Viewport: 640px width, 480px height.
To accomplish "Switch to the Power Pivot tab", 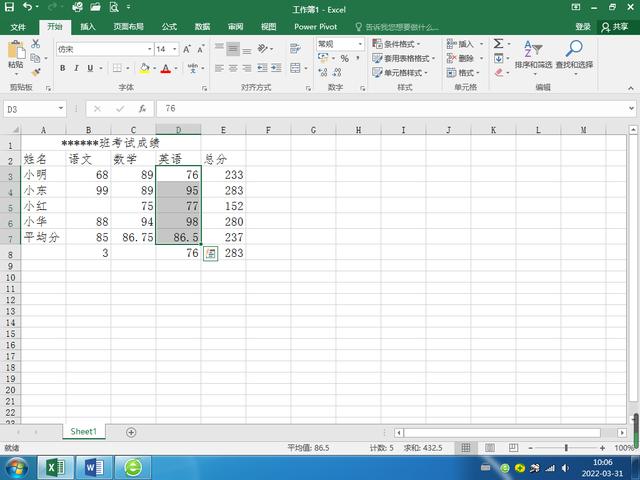I will coord(316,27).
